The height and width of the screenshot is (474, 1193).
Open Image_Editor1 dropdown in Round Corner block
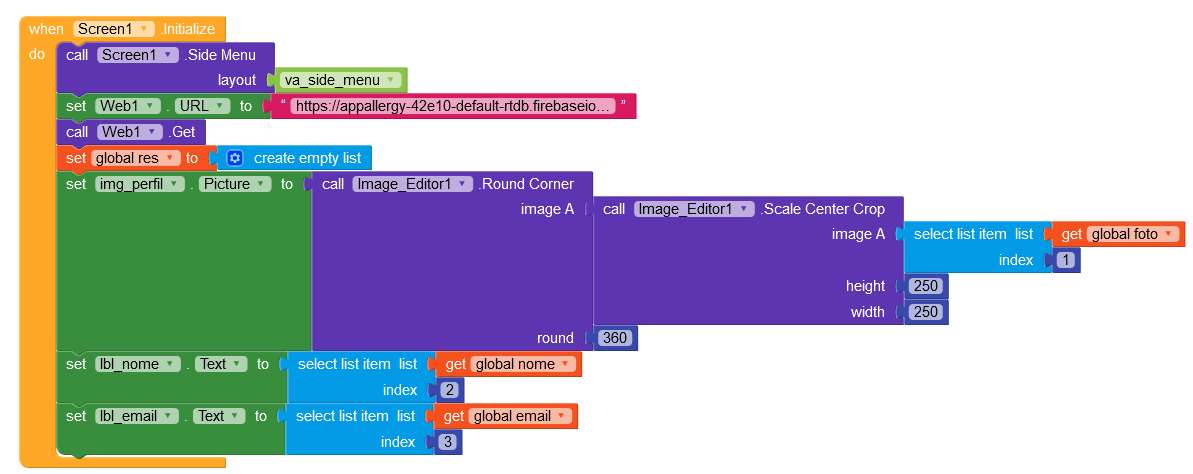(x=412, y=184)
